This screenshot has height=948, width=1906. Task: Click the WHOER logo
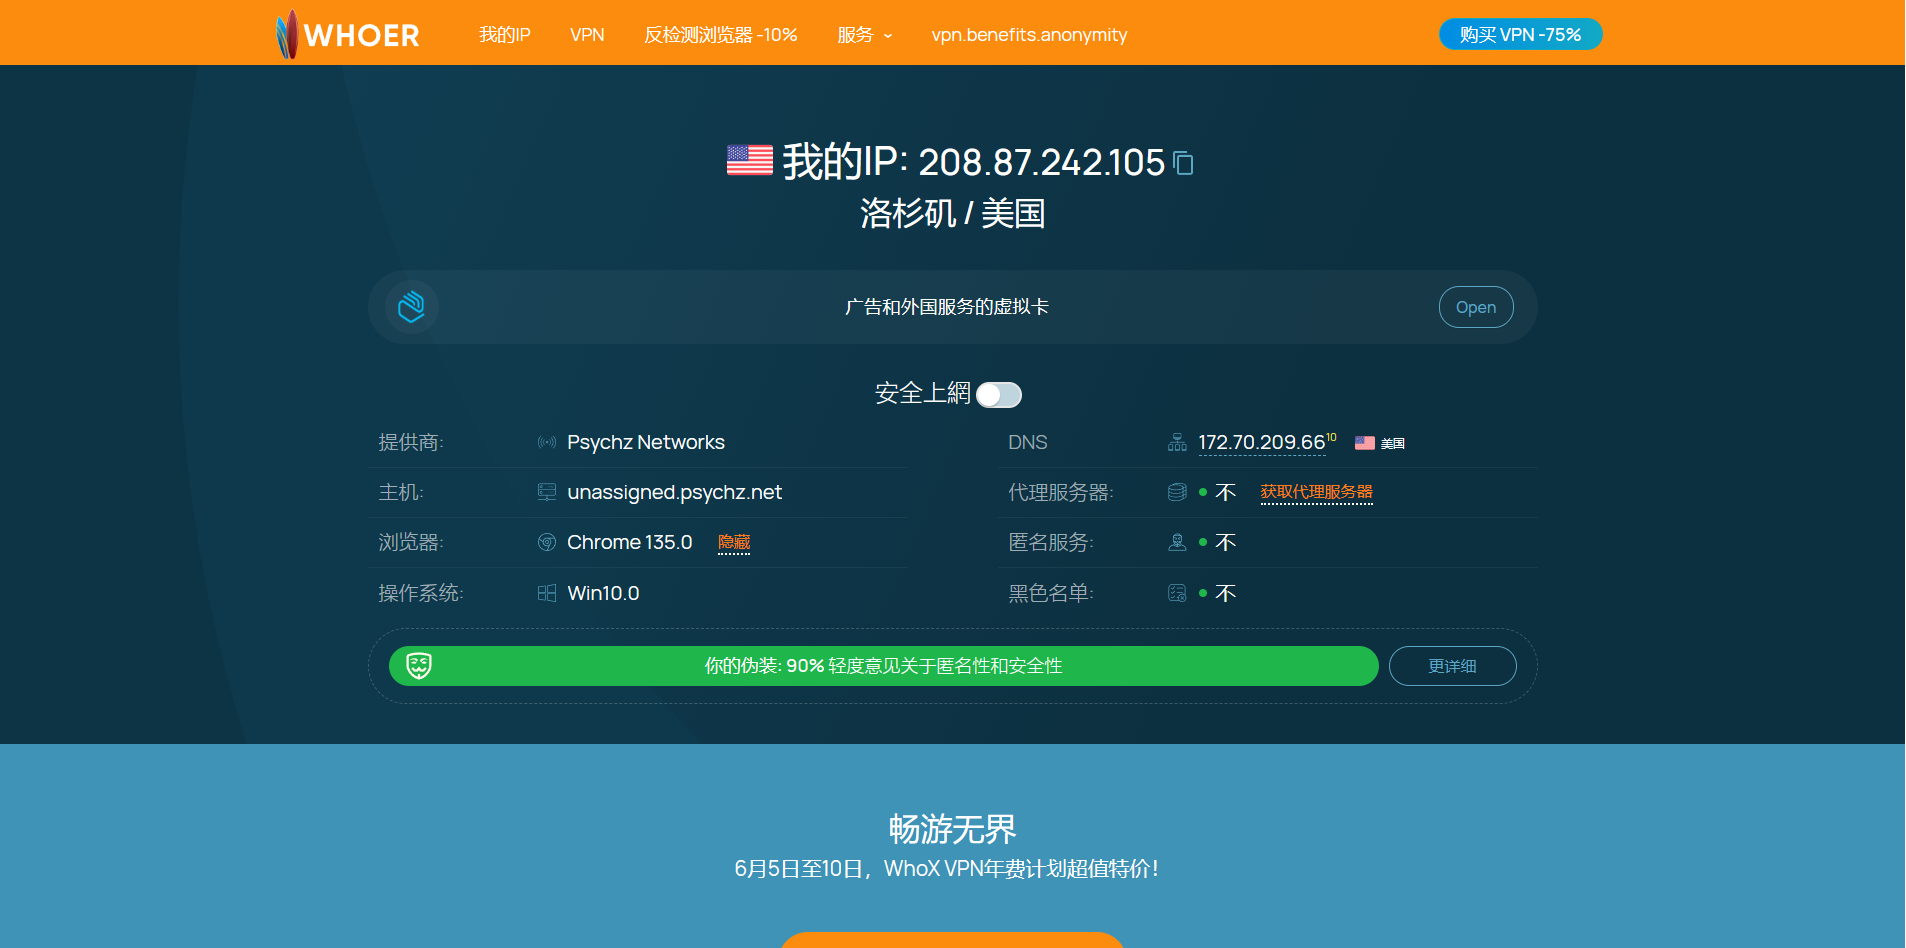click(347, 34)
